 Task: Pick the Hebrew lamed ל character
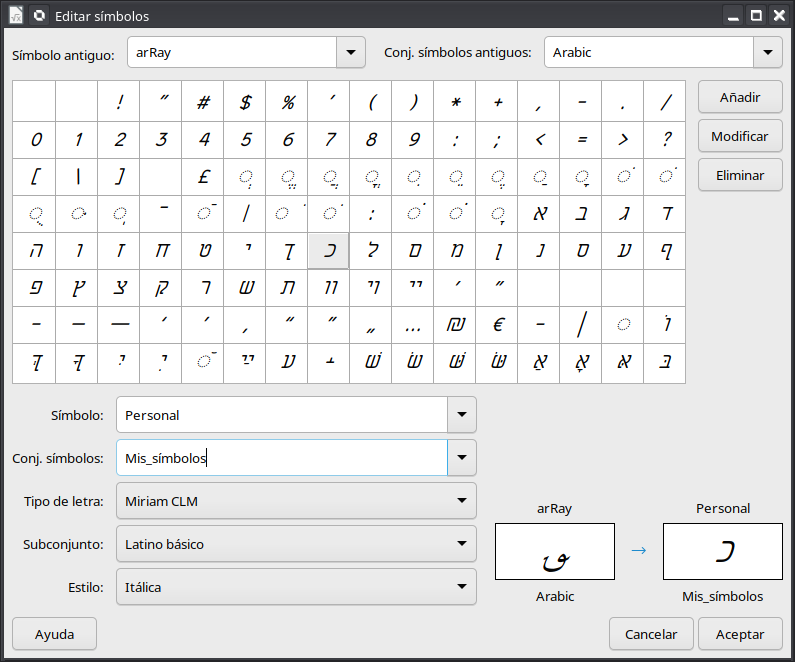point(371,250)
